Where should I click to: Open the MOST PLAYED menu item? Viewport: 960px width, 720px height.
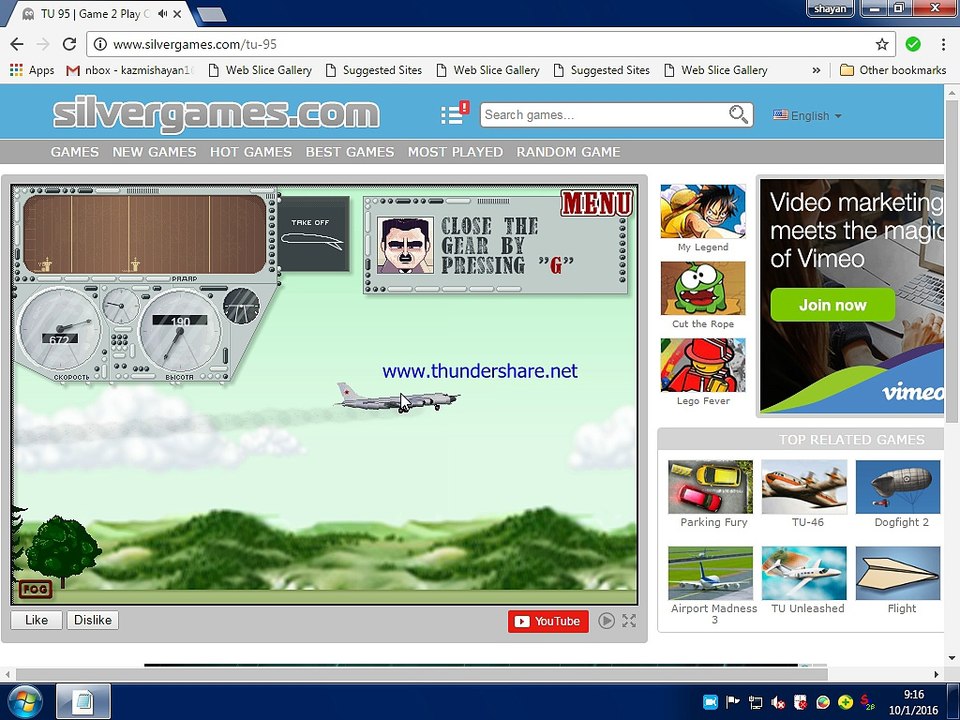(456, 152)
